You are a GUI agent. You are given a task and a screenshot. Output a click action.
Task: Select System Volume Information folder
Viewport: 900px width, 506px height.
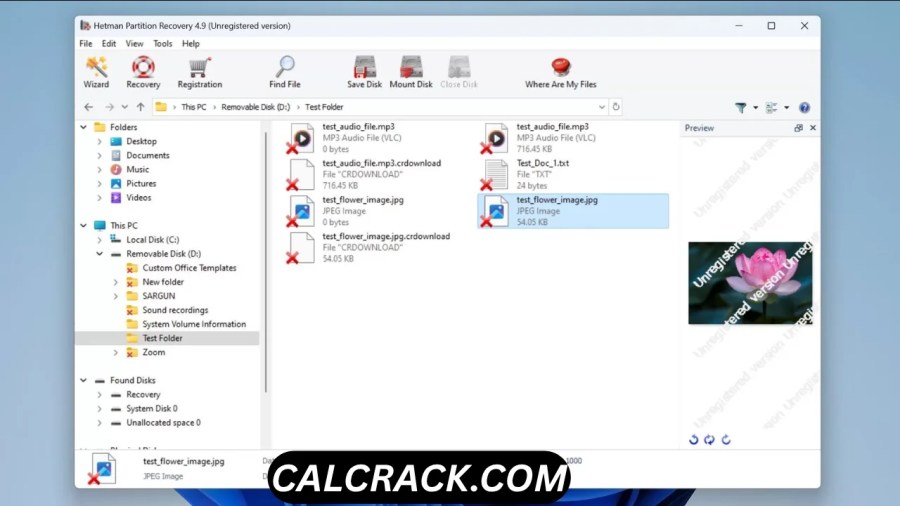[194, 324]
